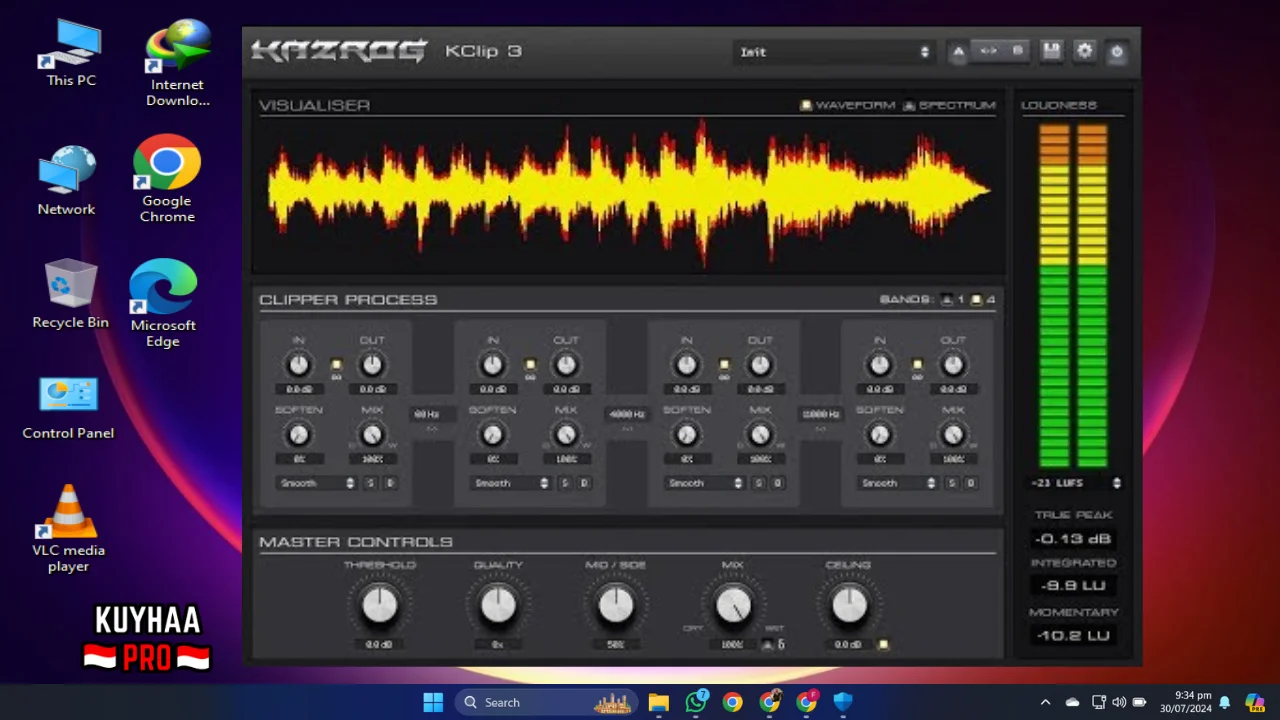Screen dimensions: 1280x720
Task: Click 4000 Hz crossover frequency field
Action: (x=627, y=414)
